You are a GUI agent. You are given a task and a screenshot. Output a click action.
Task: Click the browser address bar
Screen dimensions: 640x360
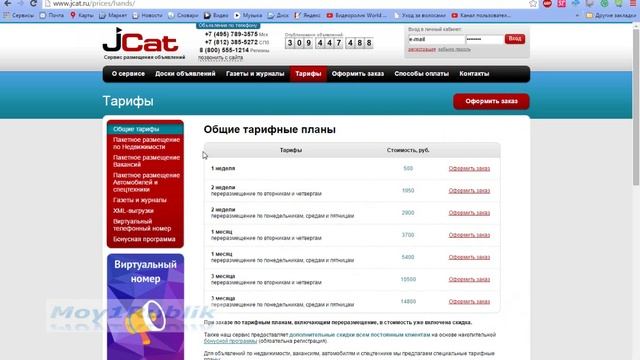coord(286,4)
